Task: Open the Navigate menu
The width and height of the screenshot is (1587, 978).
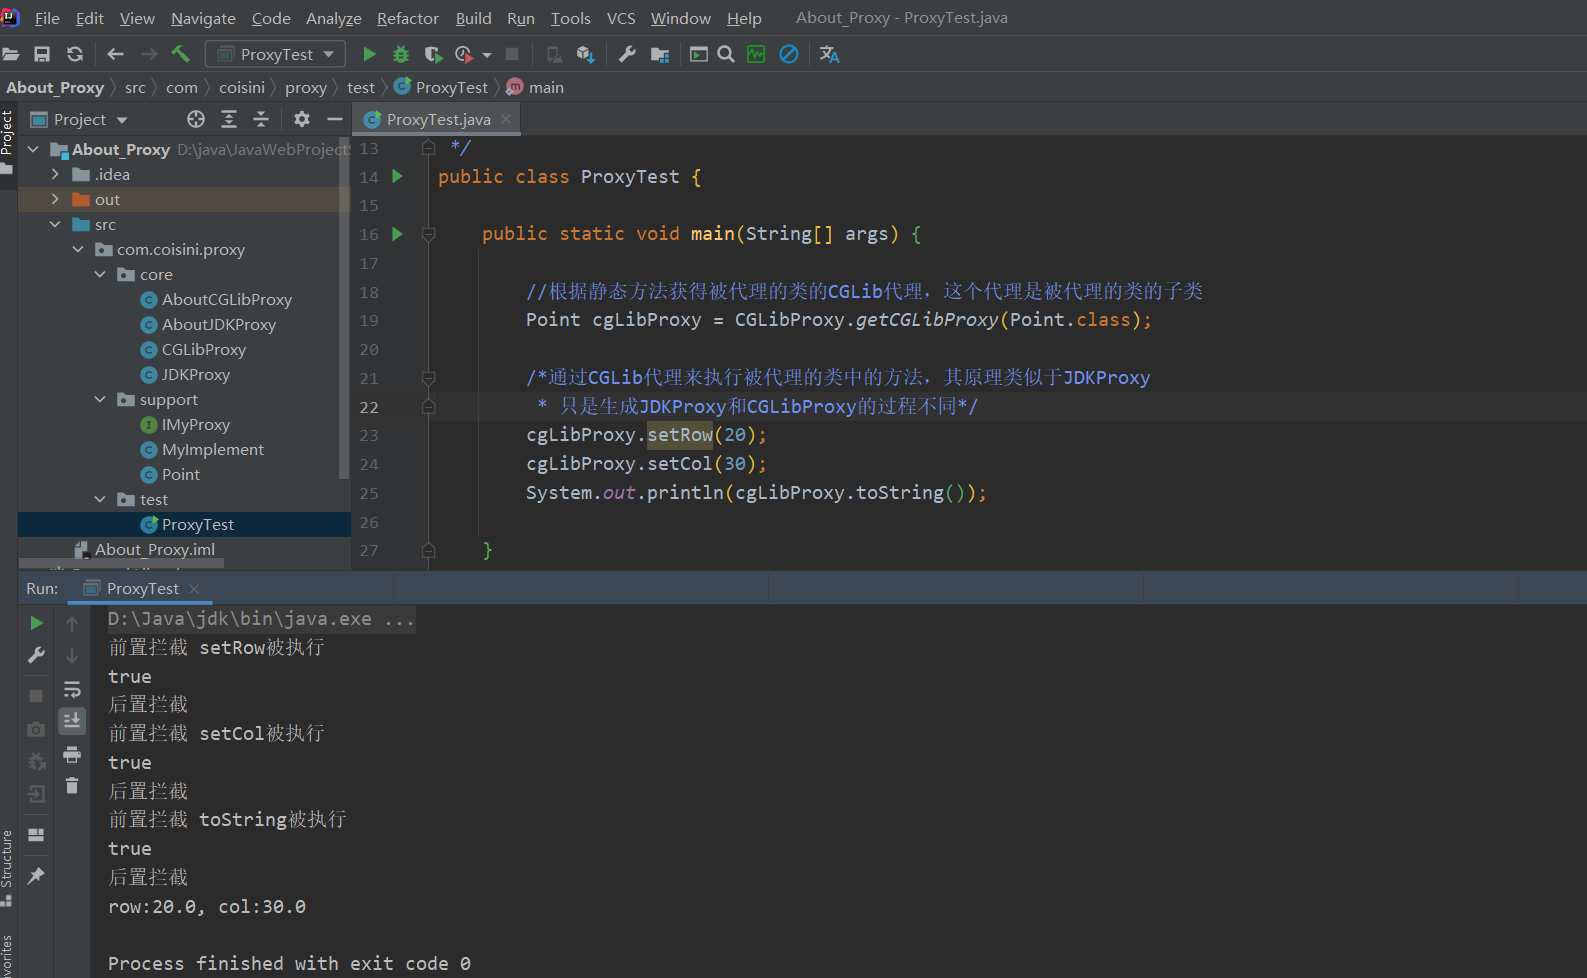Action: point(203,18)
